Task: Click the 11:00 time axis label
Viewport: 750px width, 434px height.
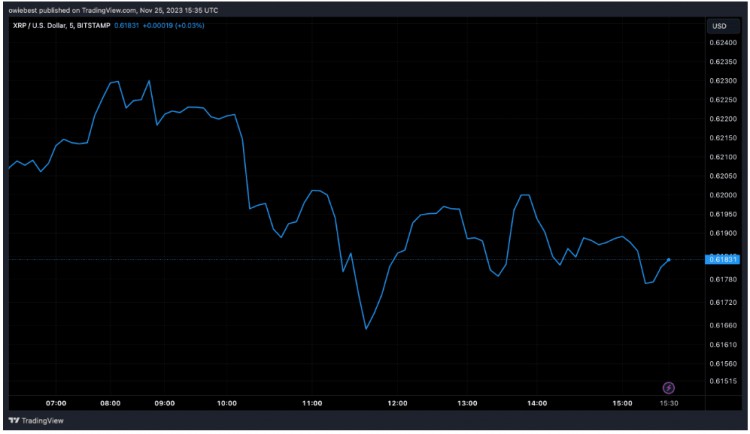Action: 312,403
